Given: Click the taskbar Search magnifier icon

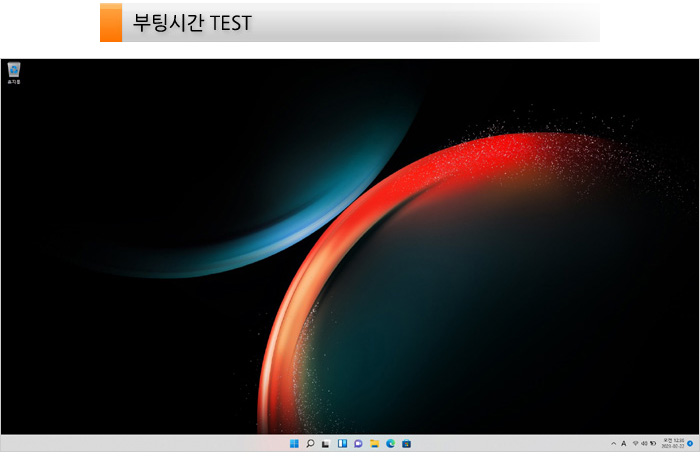Looking at the screenshot, I should point(310,443).
